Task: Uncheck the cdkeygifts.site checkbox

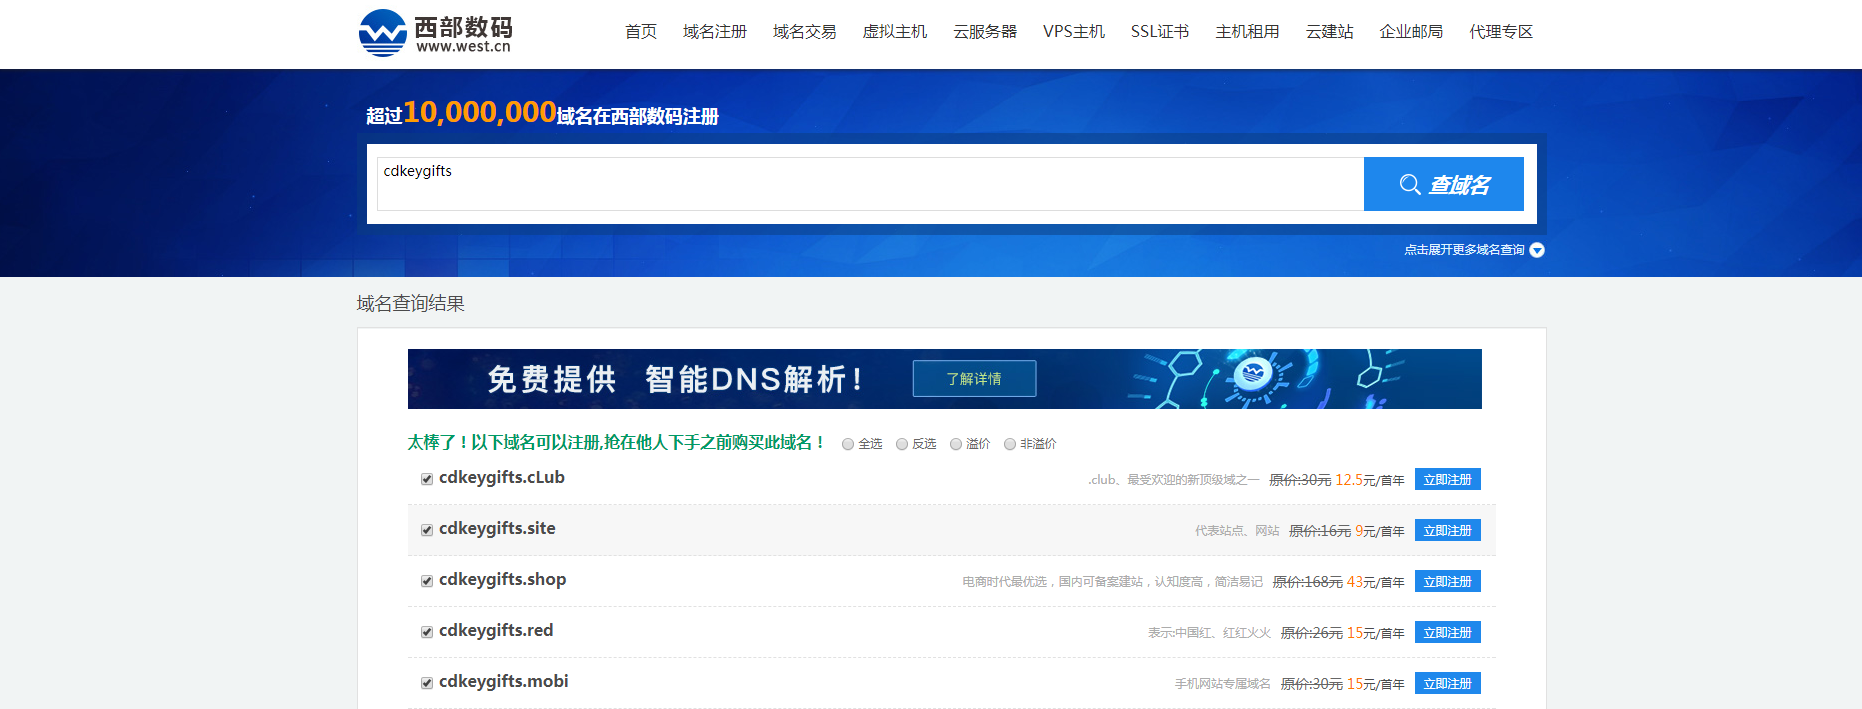Action: 427,530
